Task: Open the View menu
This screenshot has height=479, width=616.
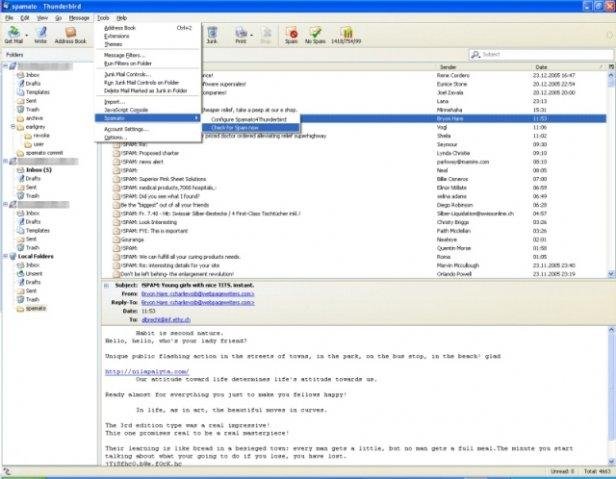Action: [x=42, y=18]
